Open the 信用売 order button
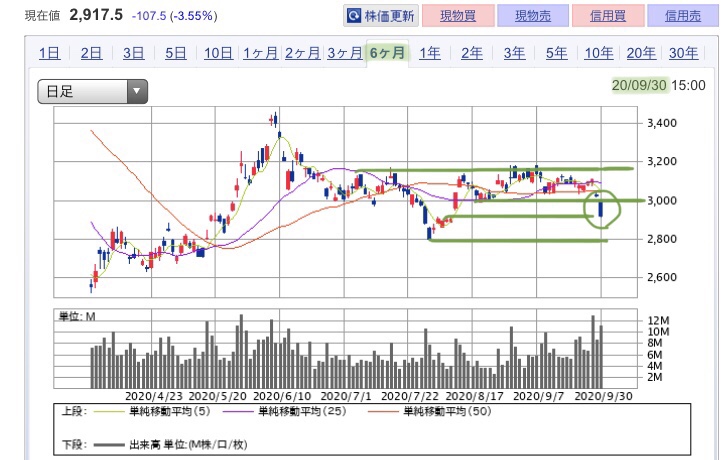The width and height of the screenshot is (726, 460). point(683,16)
